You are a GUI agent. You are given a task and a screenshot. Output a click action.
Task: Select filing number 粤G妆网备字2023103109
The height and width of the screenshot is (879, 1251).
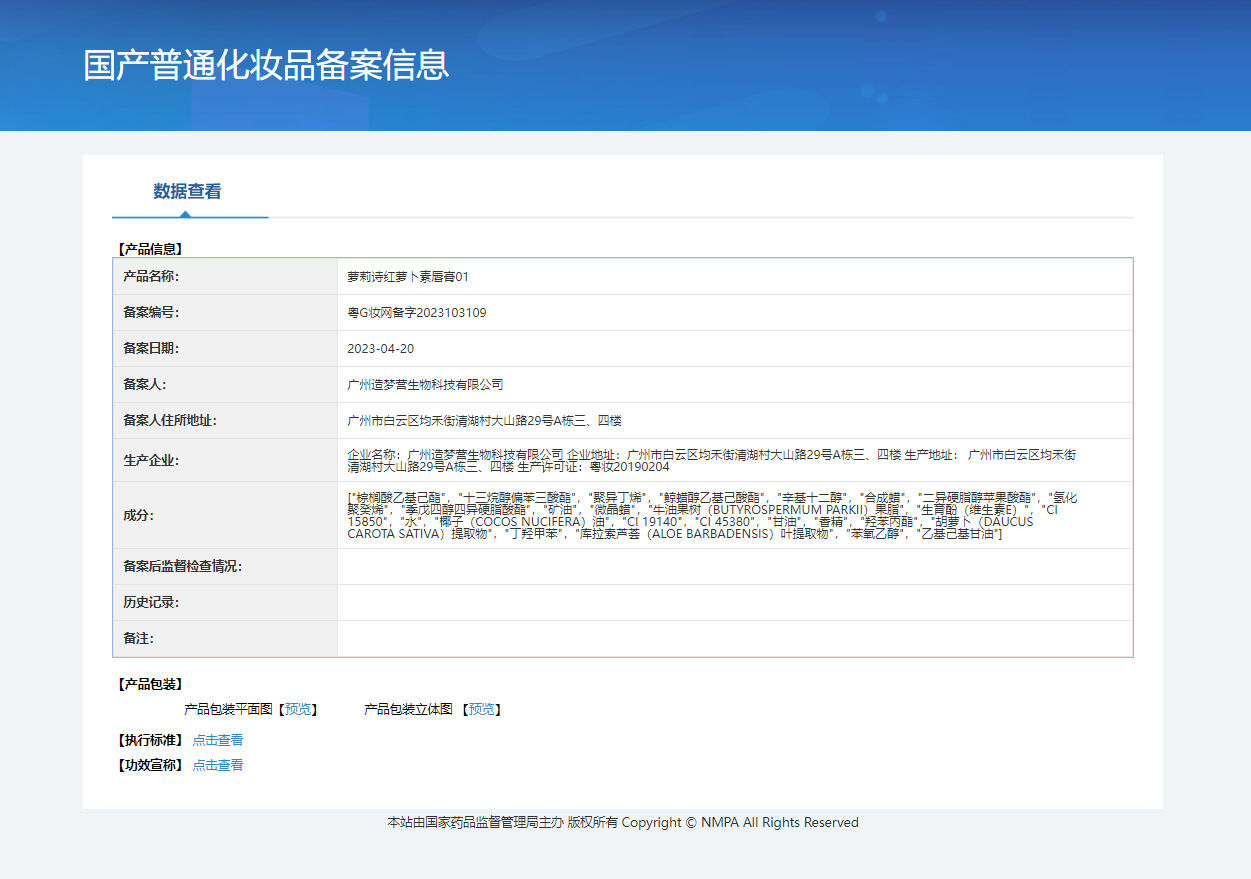[x=417, y=312]
